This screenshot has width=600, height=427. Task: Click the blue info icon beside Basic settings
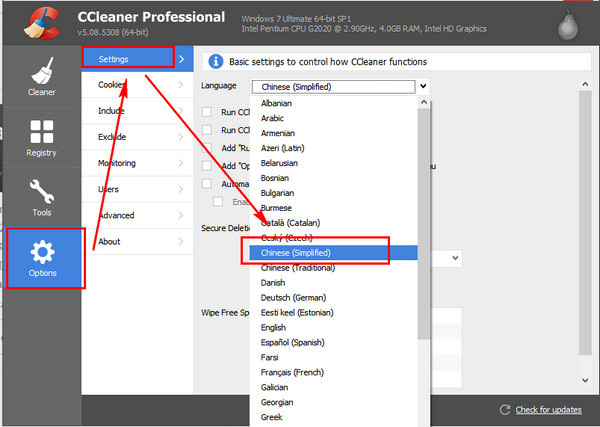point(212,62)
